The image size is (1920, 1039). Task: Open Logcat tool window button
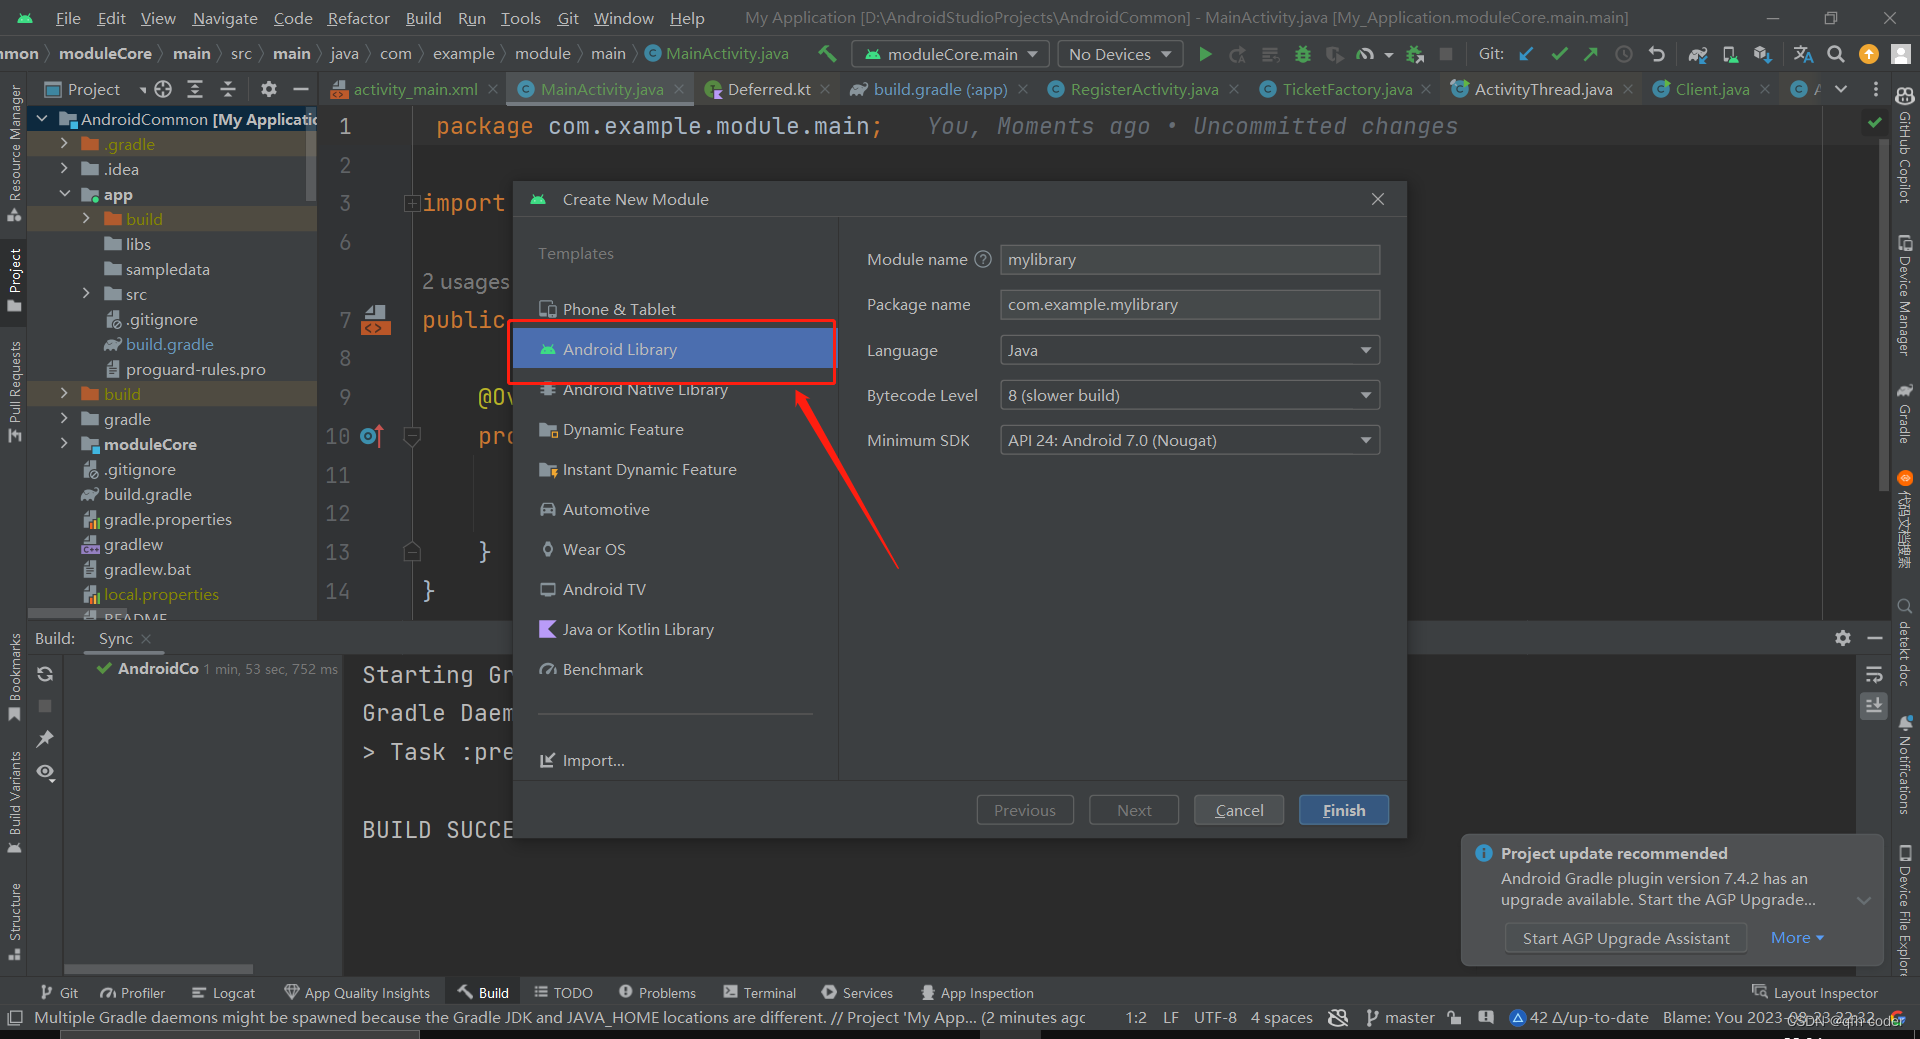pos(223,992)
